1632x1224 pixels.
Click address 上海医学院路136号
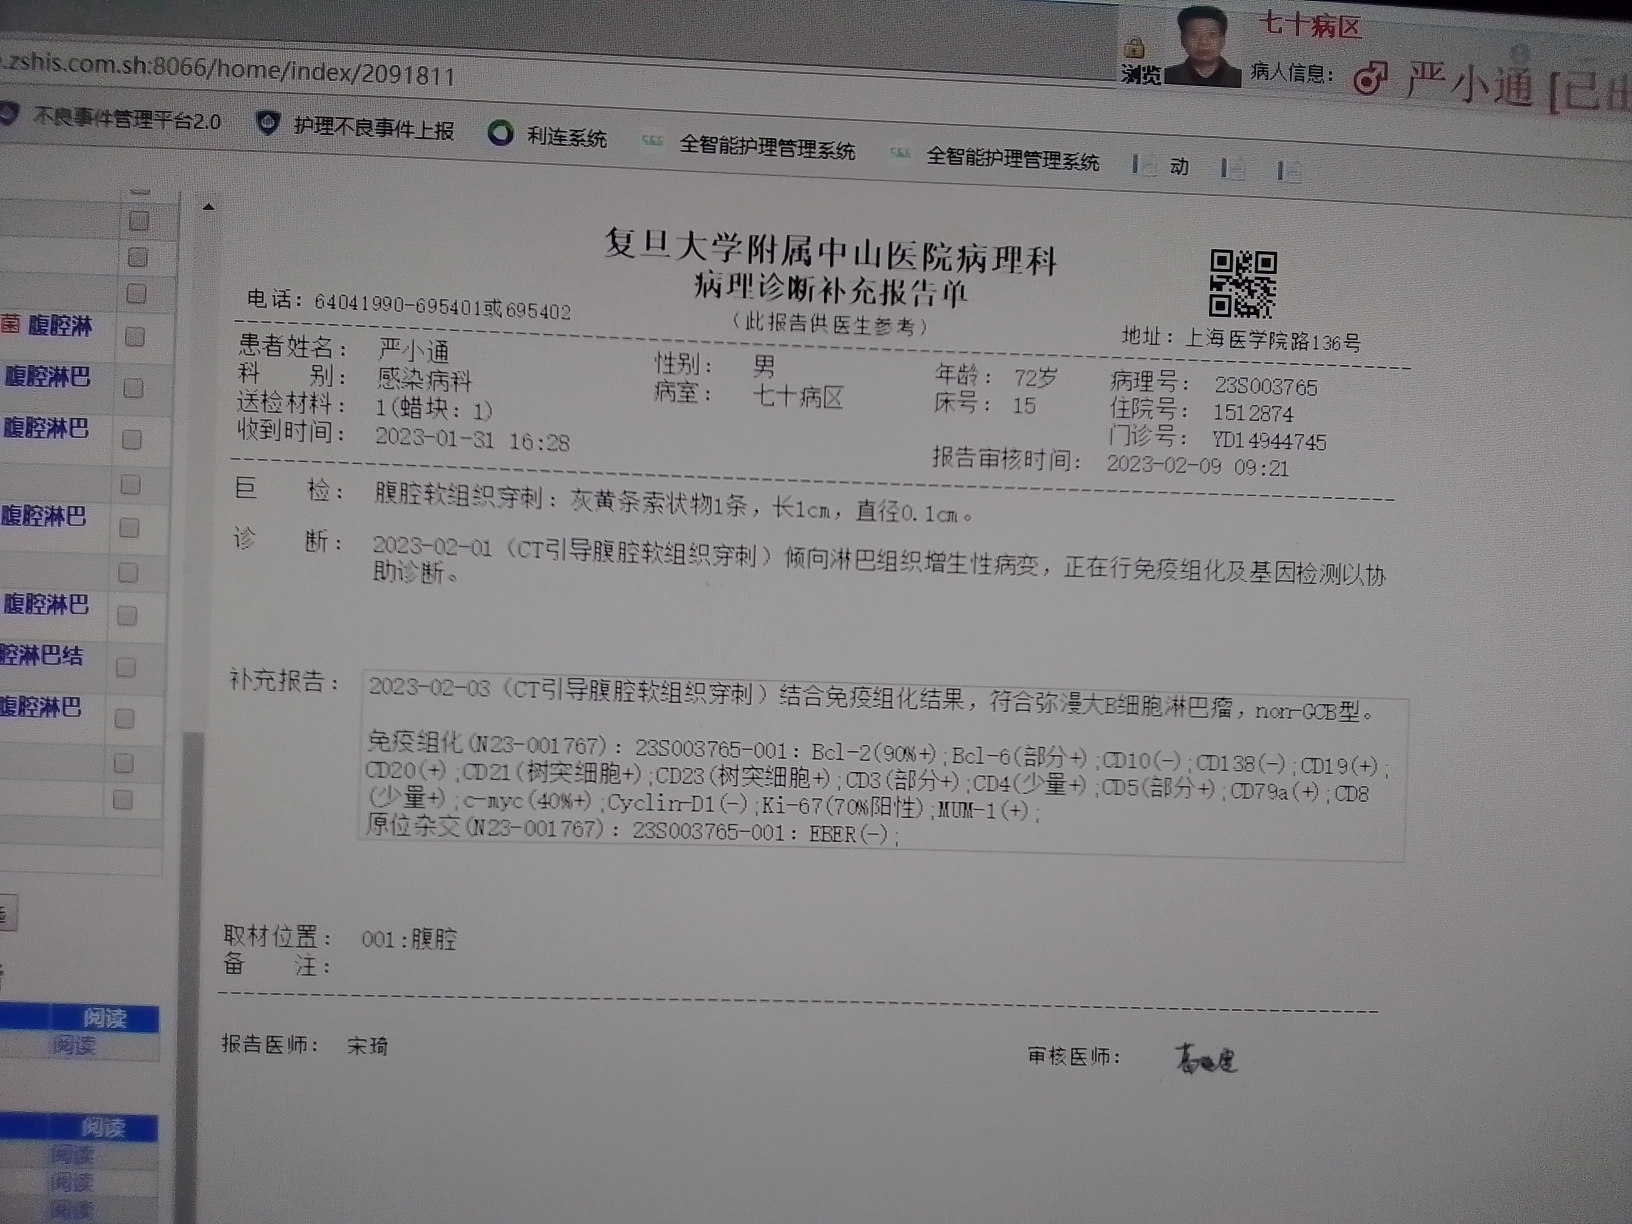coord(1272,341)
